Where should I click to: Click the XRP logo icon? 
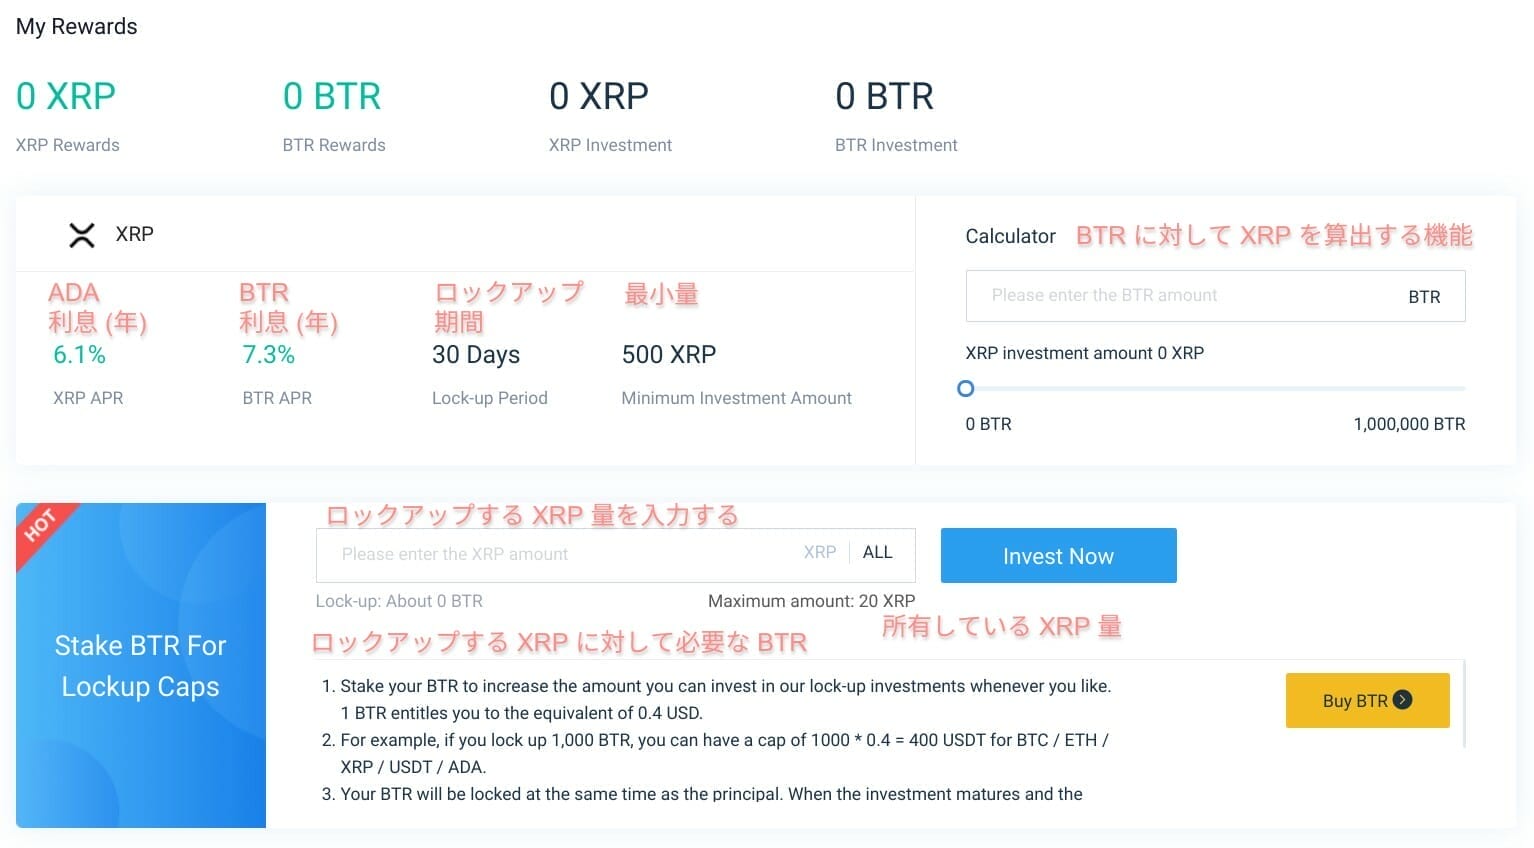(82, 235)
